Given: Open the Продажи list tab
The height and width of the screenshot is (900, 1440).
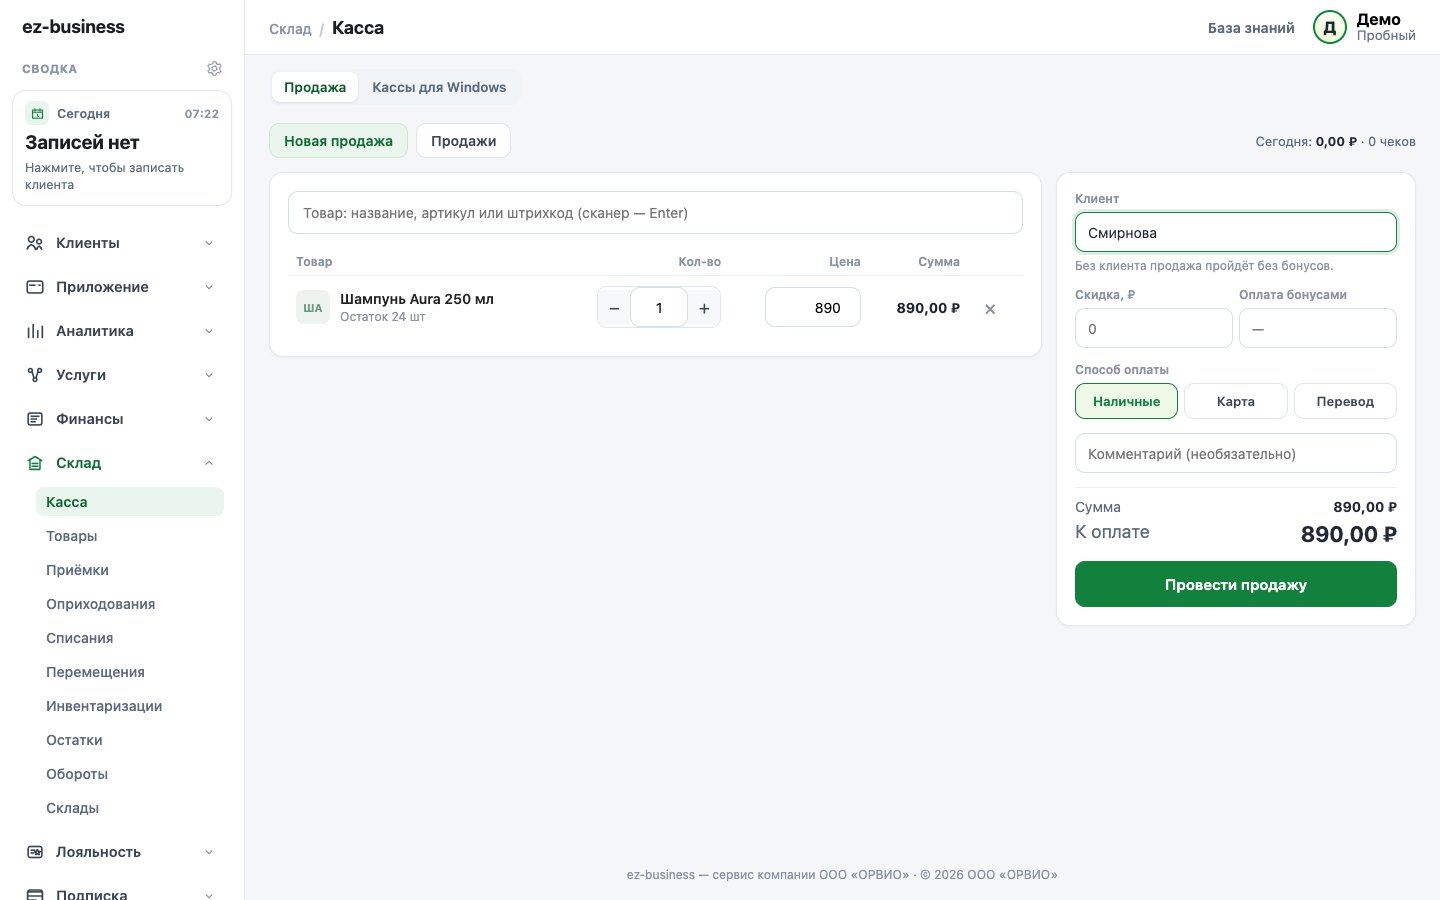Looking at the screenshot, I should (x=464, y=141).
